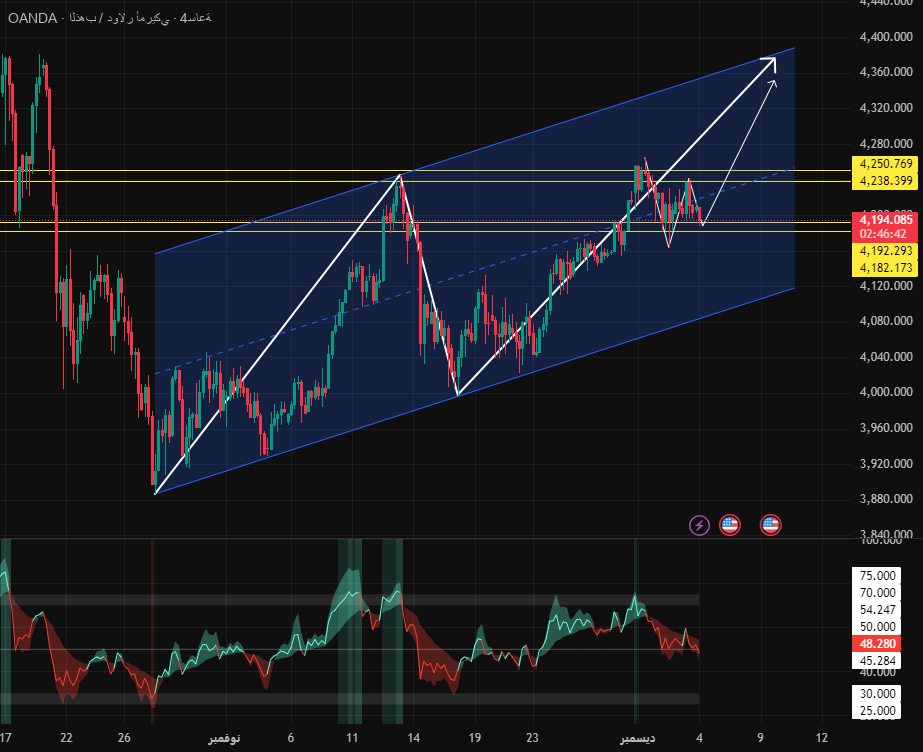
Task: Click the ديسمبر month label on time axis
Action: (x=637, y=738)
